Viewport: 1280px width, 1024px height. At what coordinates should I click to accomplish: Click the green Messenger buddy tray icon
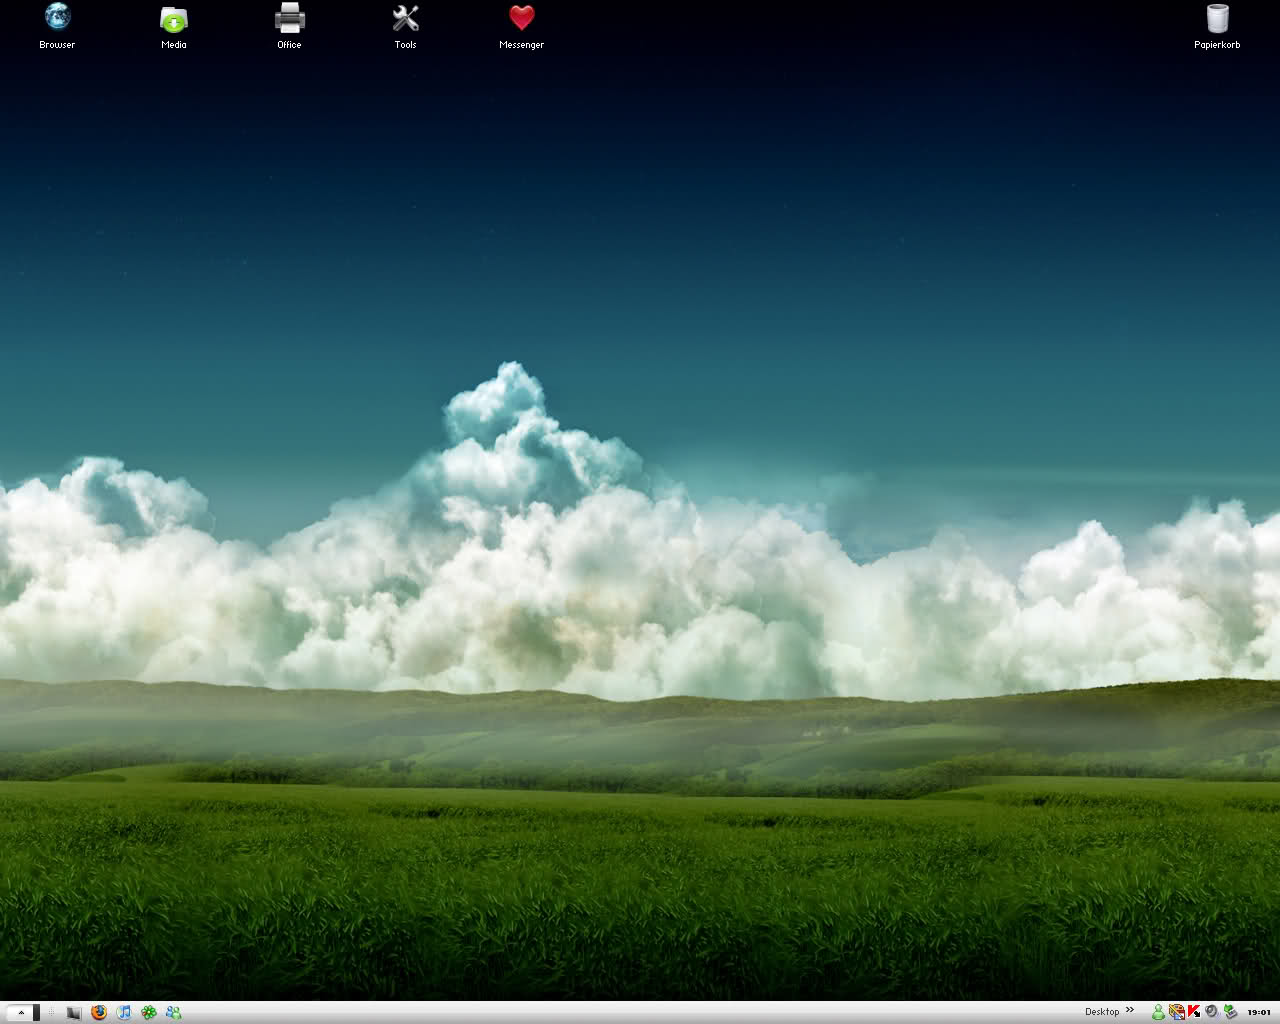click(x=1158, y=1012)
